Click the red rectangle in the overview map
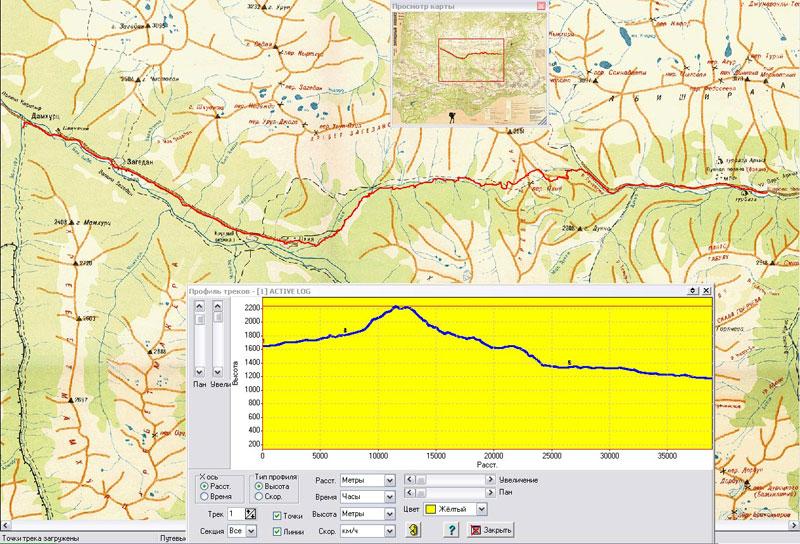This screenshot has width=800, height=544. point(471,60)
